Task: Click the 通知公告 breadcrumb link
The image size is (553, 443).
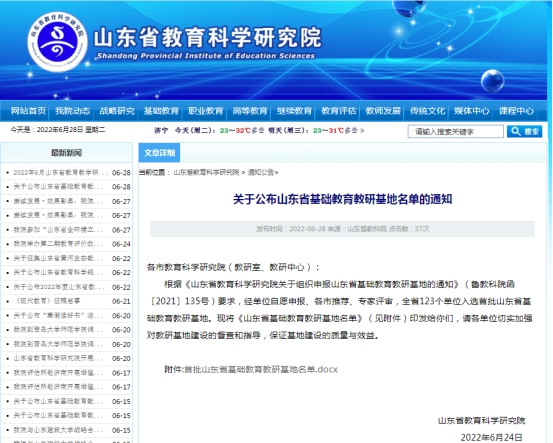Action: click(x=261, y=172)
